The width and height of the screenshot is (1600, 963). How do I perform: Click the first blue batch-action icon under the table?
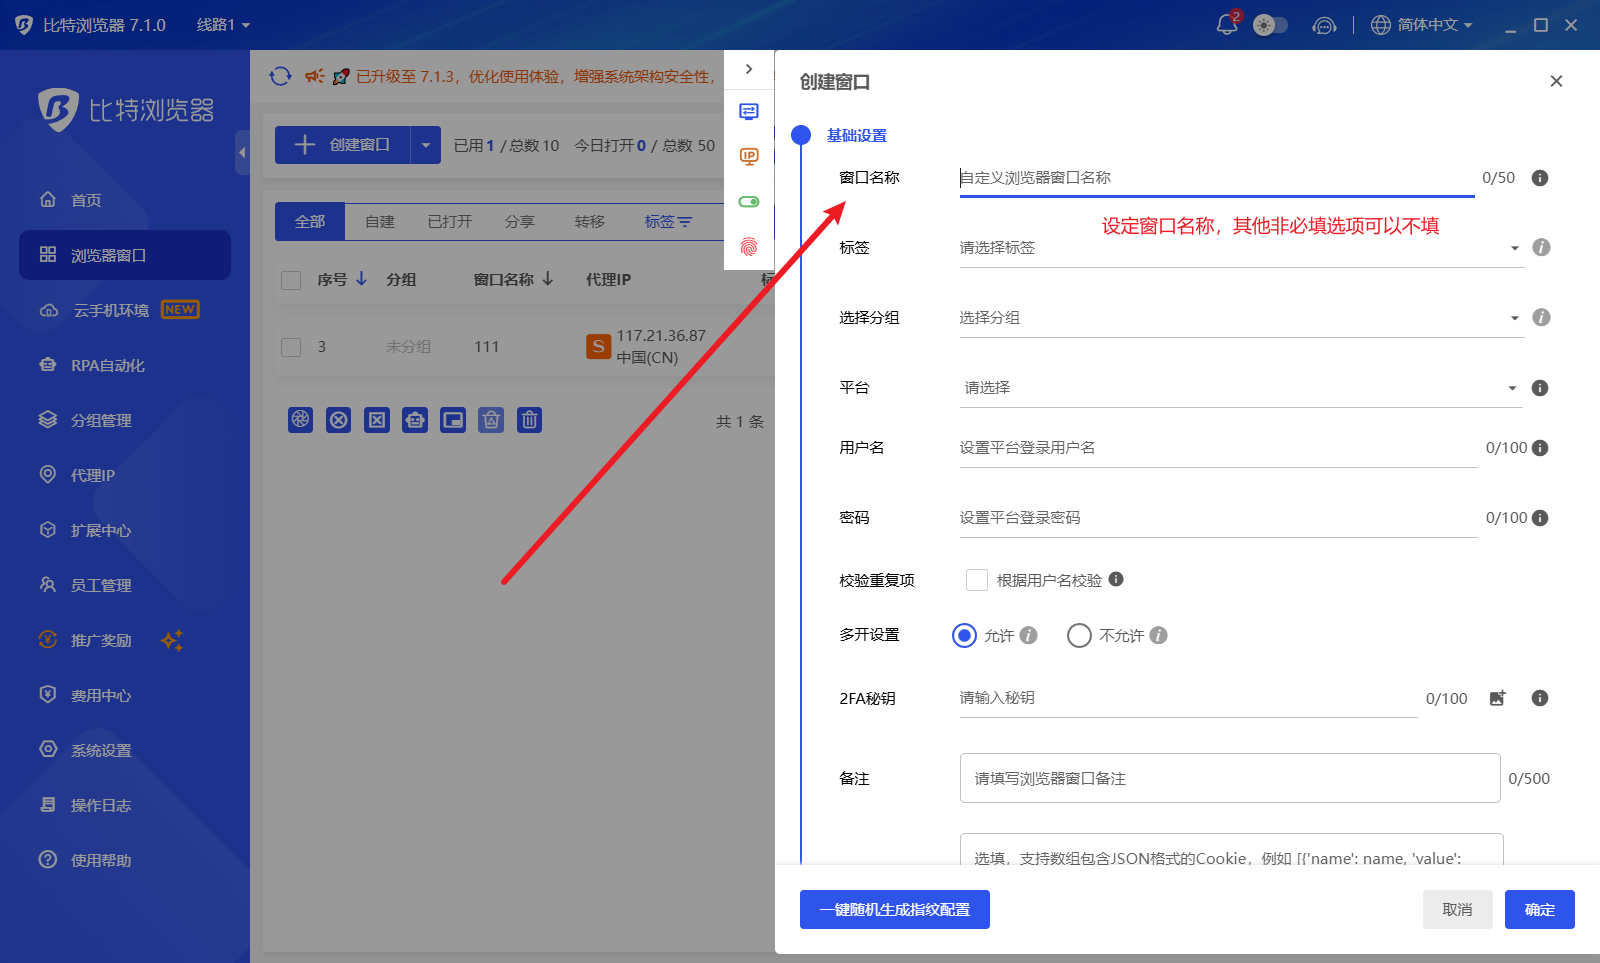click(301, 420)
